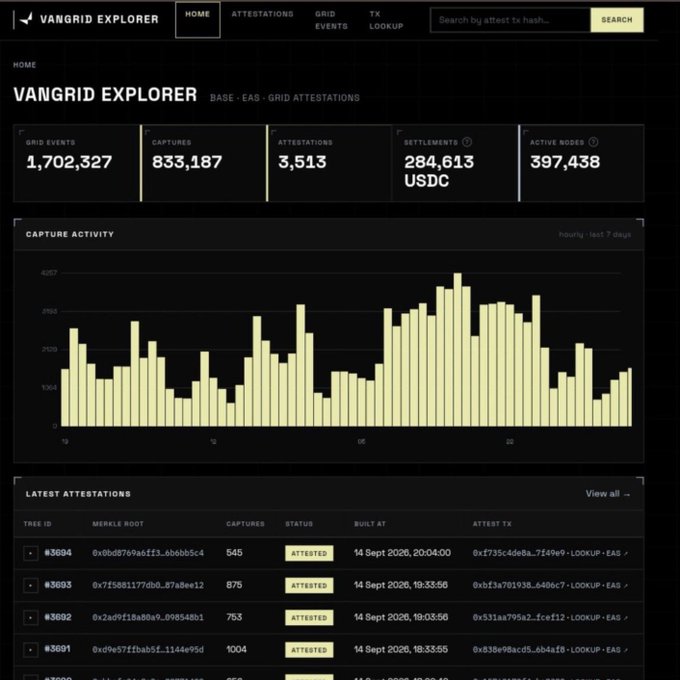The width and height of the screenshot is (680, 680).
Task: Expand the row for tree #3692
Action: click(x=30, y=617)
